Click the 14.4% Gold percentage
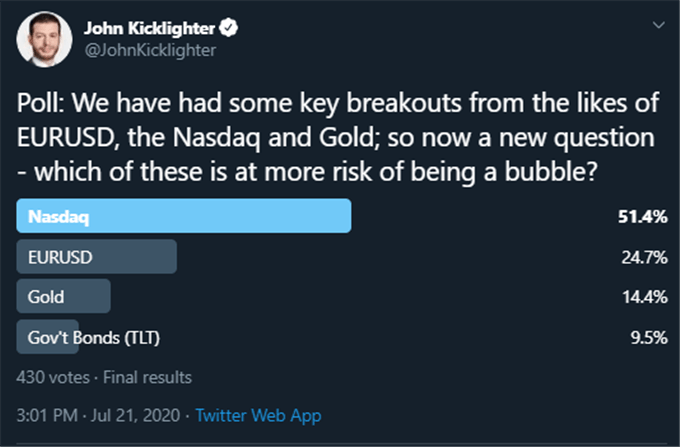This screenshot has width=680, height=447. [x=644, y=297]
